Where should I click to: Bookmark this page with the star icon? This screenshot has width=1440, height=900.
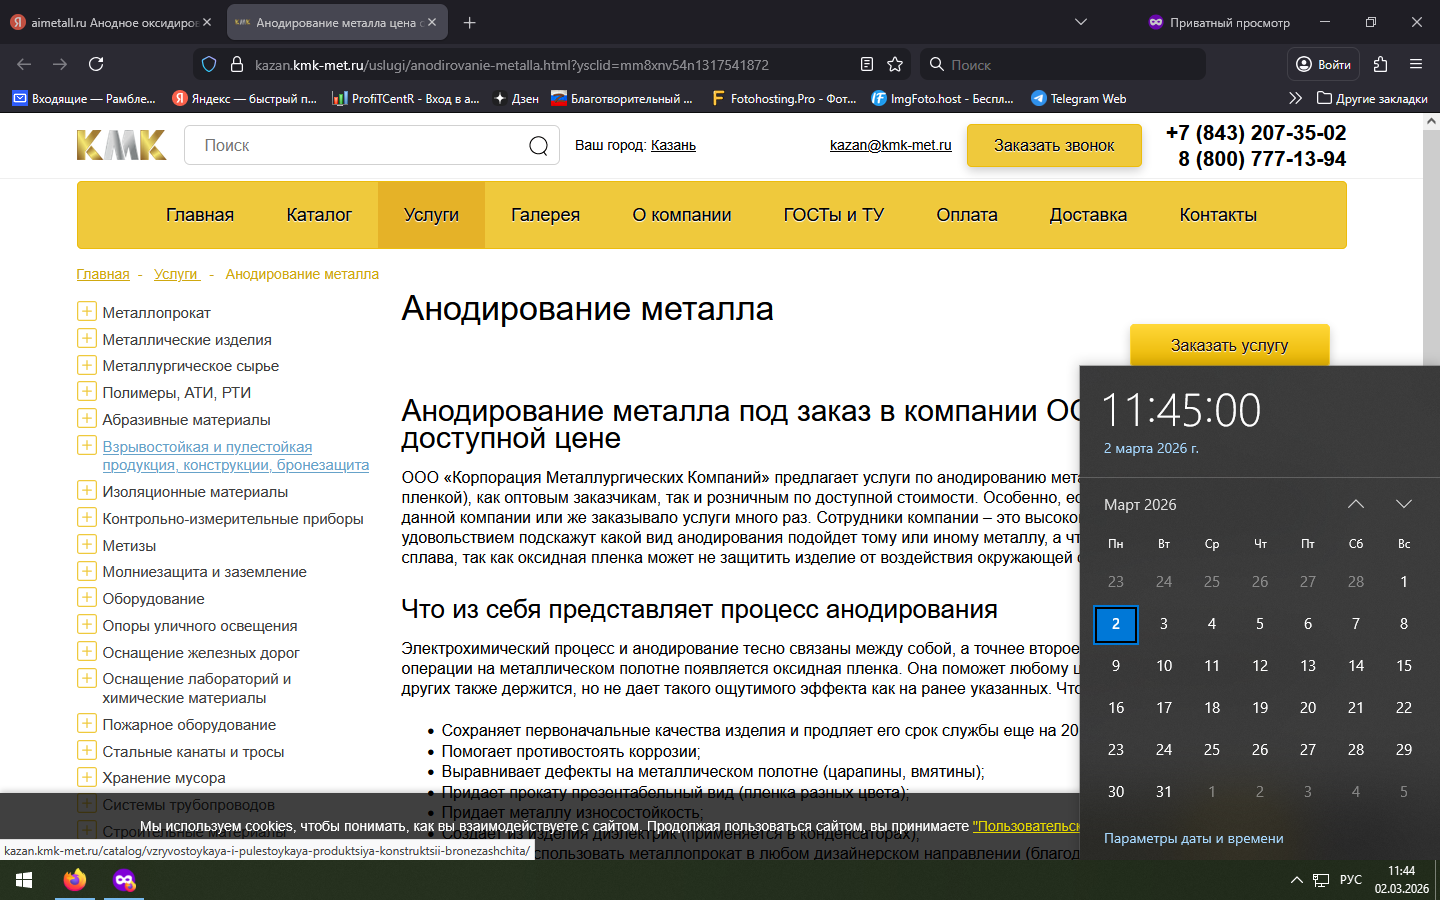coord(895,64)
